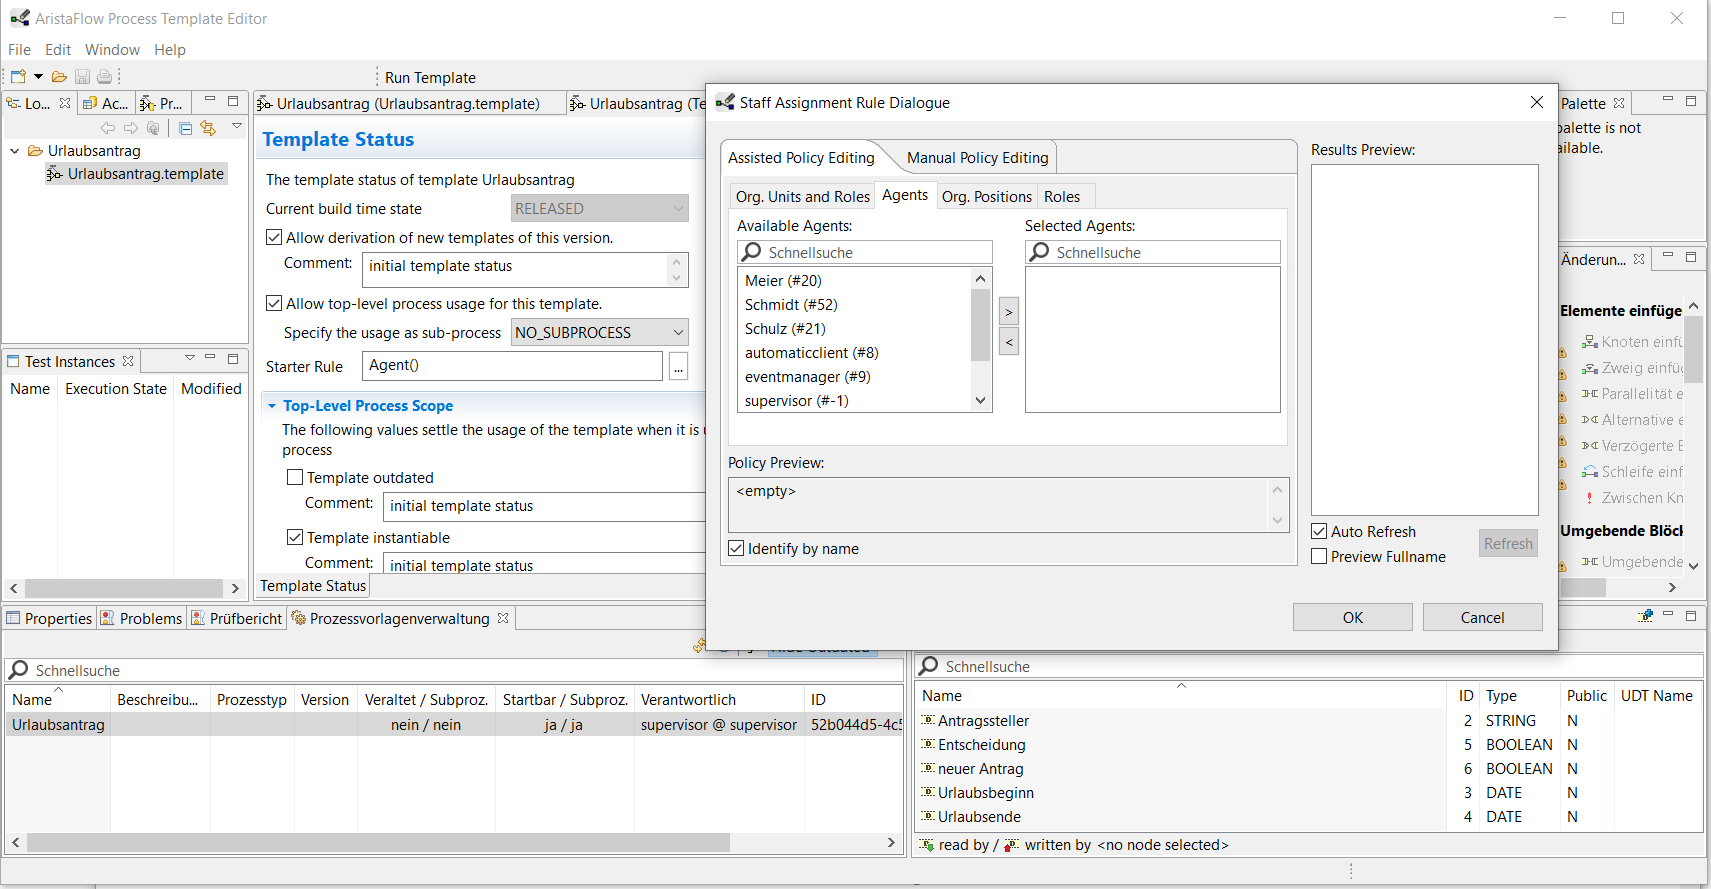Switch to the Pr... view tab

click(161, 103)
